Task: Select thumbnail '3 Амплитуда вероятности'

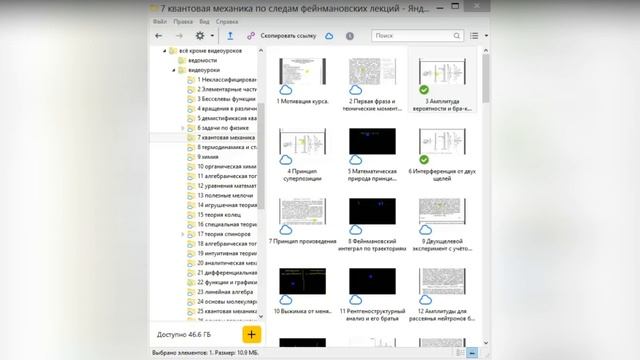Action: coord(442,71)
